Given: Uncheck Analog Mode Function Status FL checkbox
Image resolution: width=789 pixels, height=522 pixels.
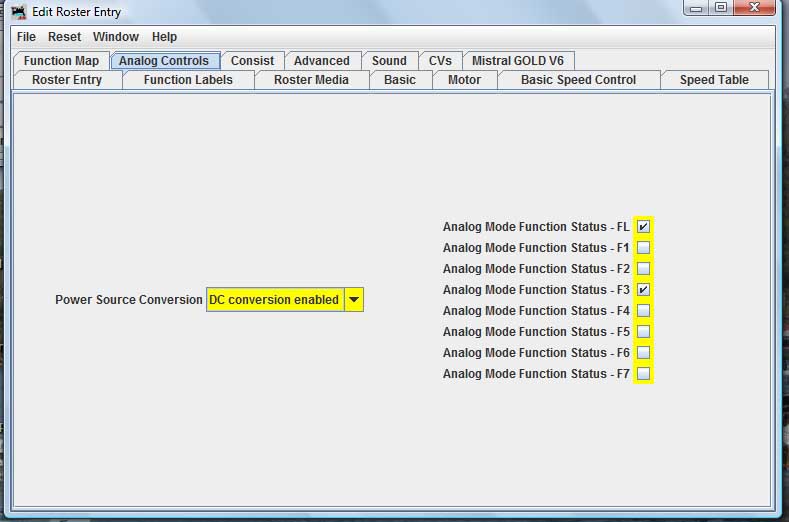Looking at the screenshot, I should tap(643, 227).
